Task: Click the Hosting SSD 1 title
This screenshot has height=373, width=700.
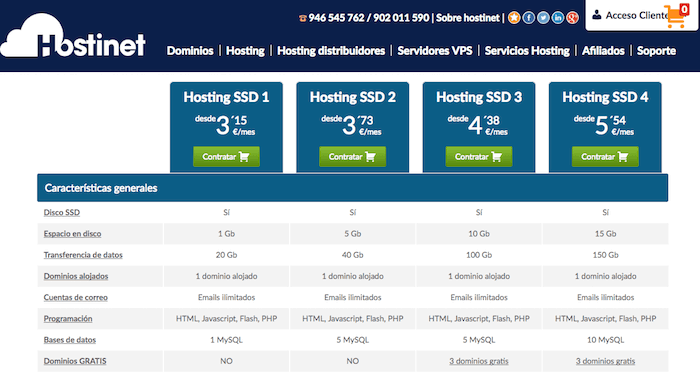Action: click(x=226, y=97)
